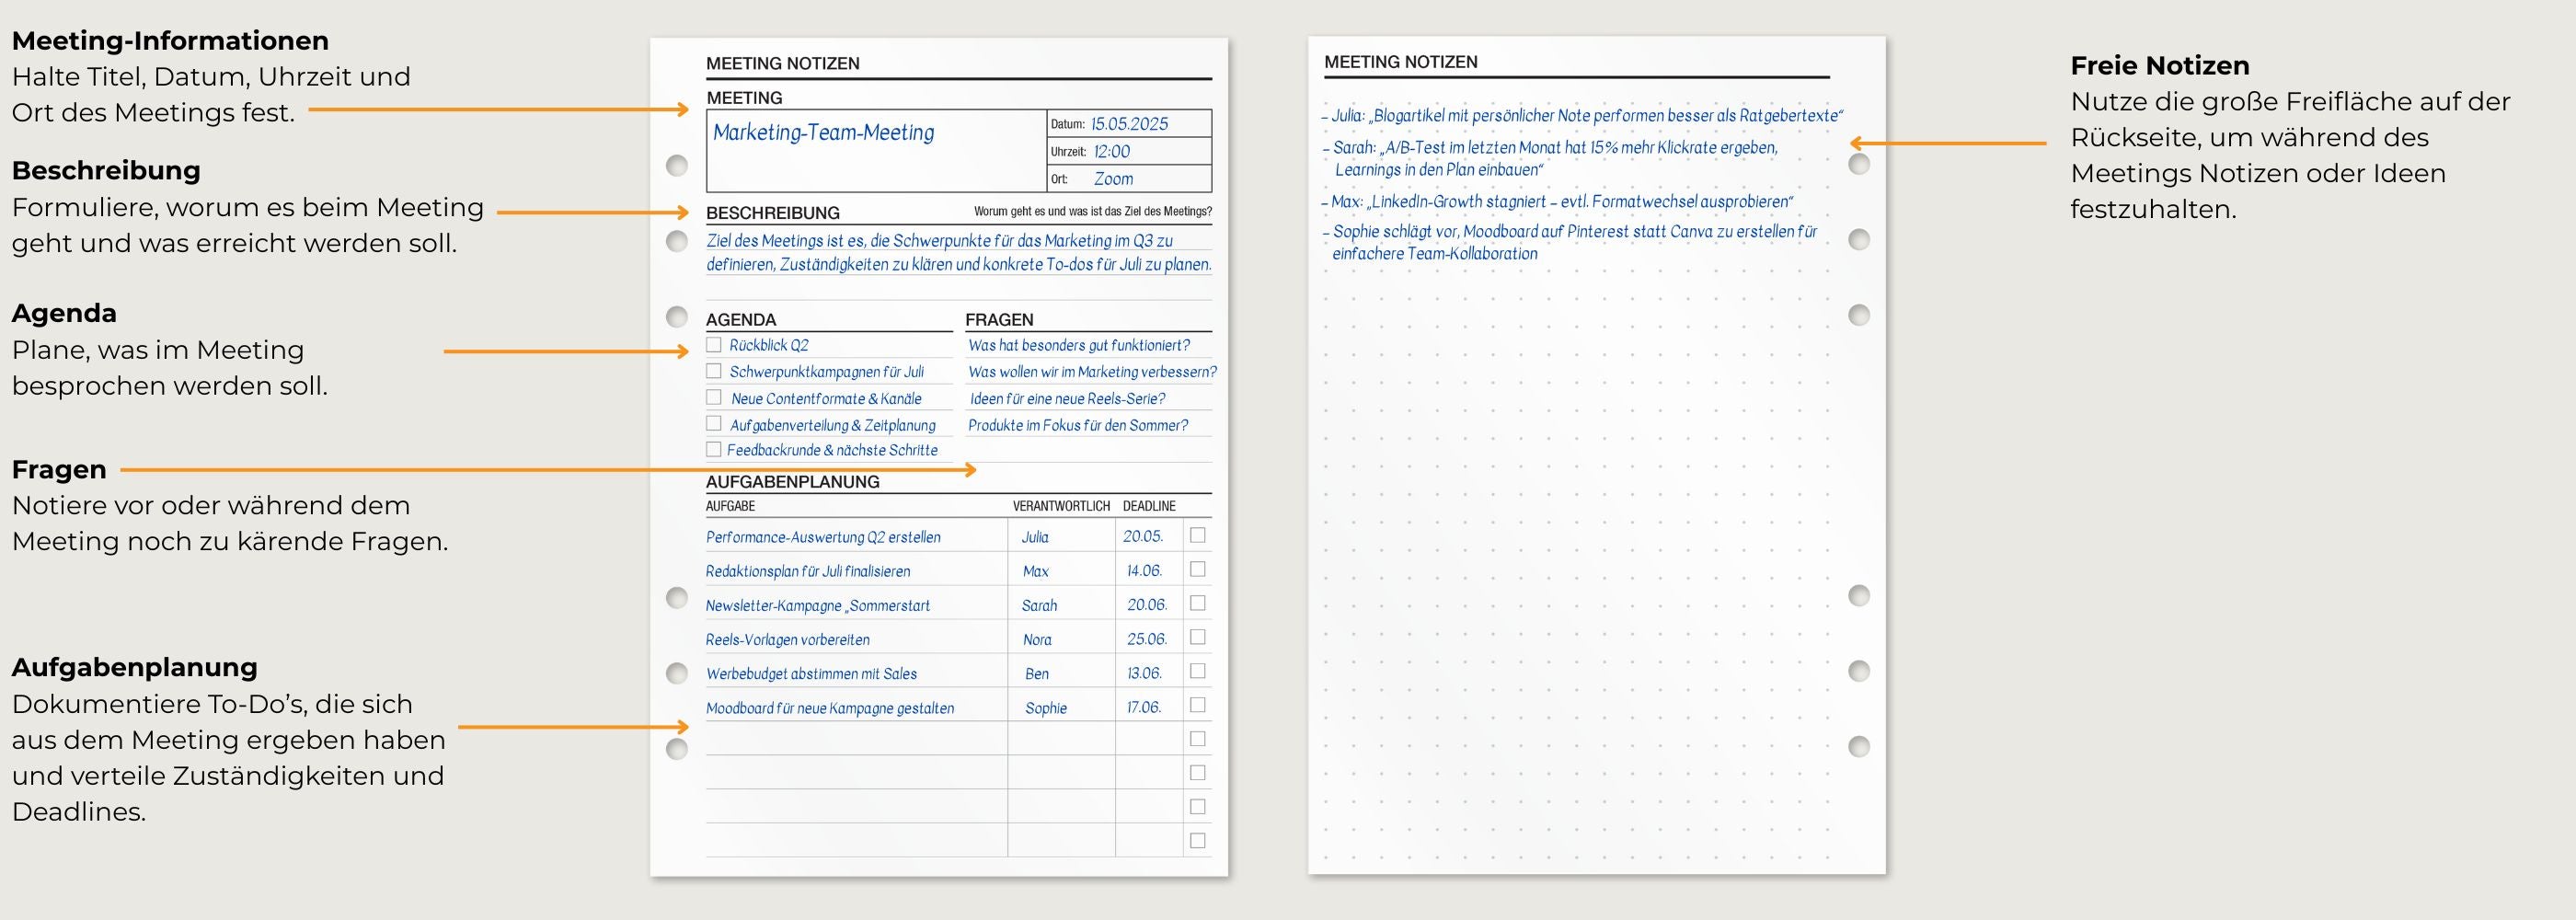2576x920 pixels.
Task: Click the 'Freie Notizen' heading
Action: [x=2159, y=66]
